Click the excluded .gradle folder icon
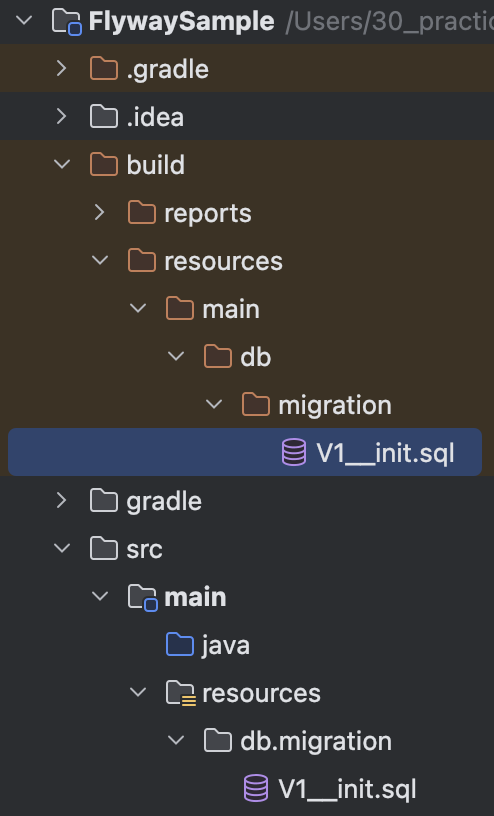 point(104,69)
